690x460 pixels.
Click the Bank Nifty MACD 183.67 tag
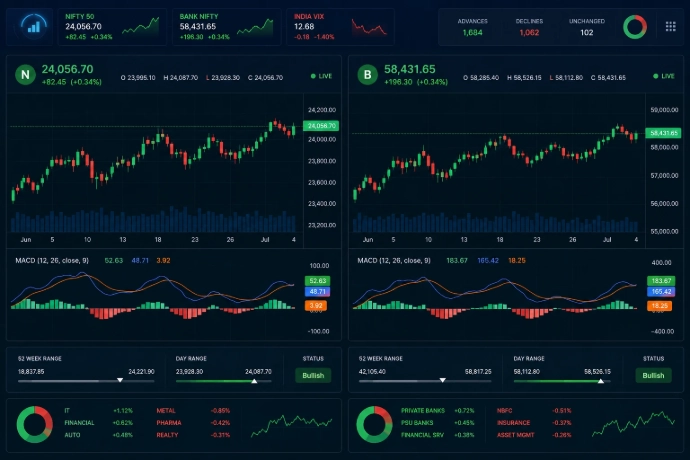pos(661,281)
